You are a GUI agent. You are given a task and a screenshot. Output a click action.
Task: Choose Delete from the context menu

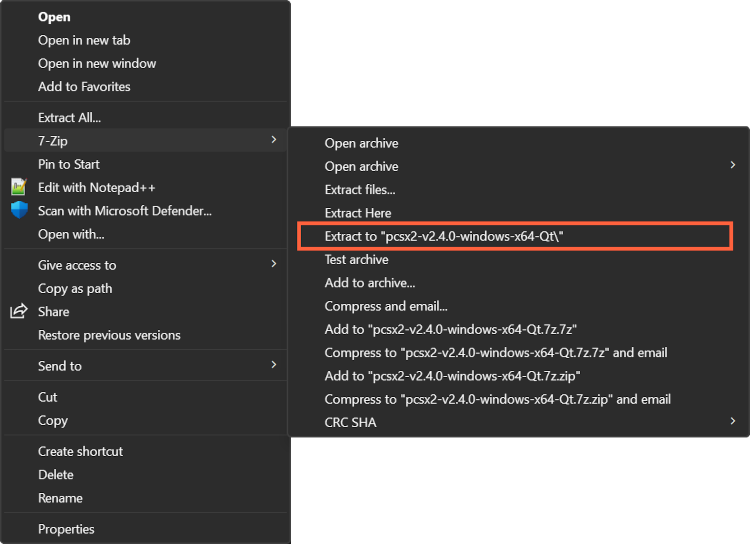pos(145,475)
